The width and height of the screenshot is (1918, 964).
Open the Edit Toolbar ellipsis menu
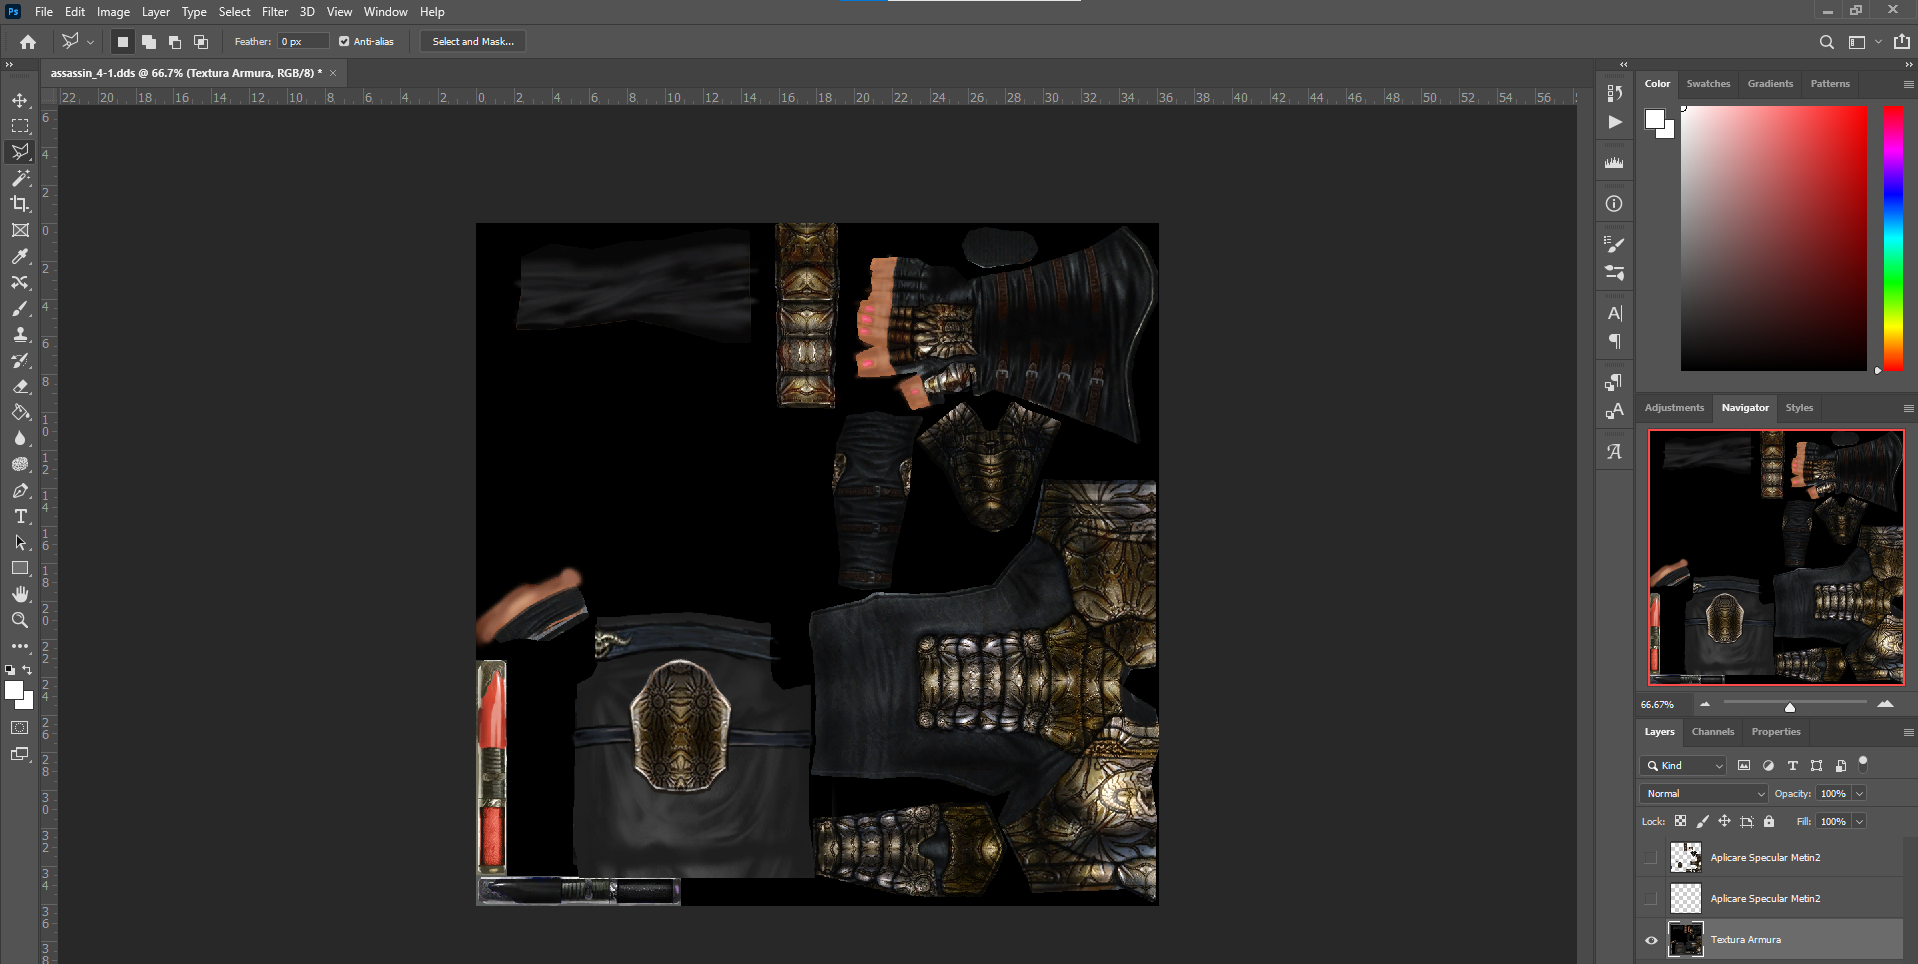pos(20,646)
